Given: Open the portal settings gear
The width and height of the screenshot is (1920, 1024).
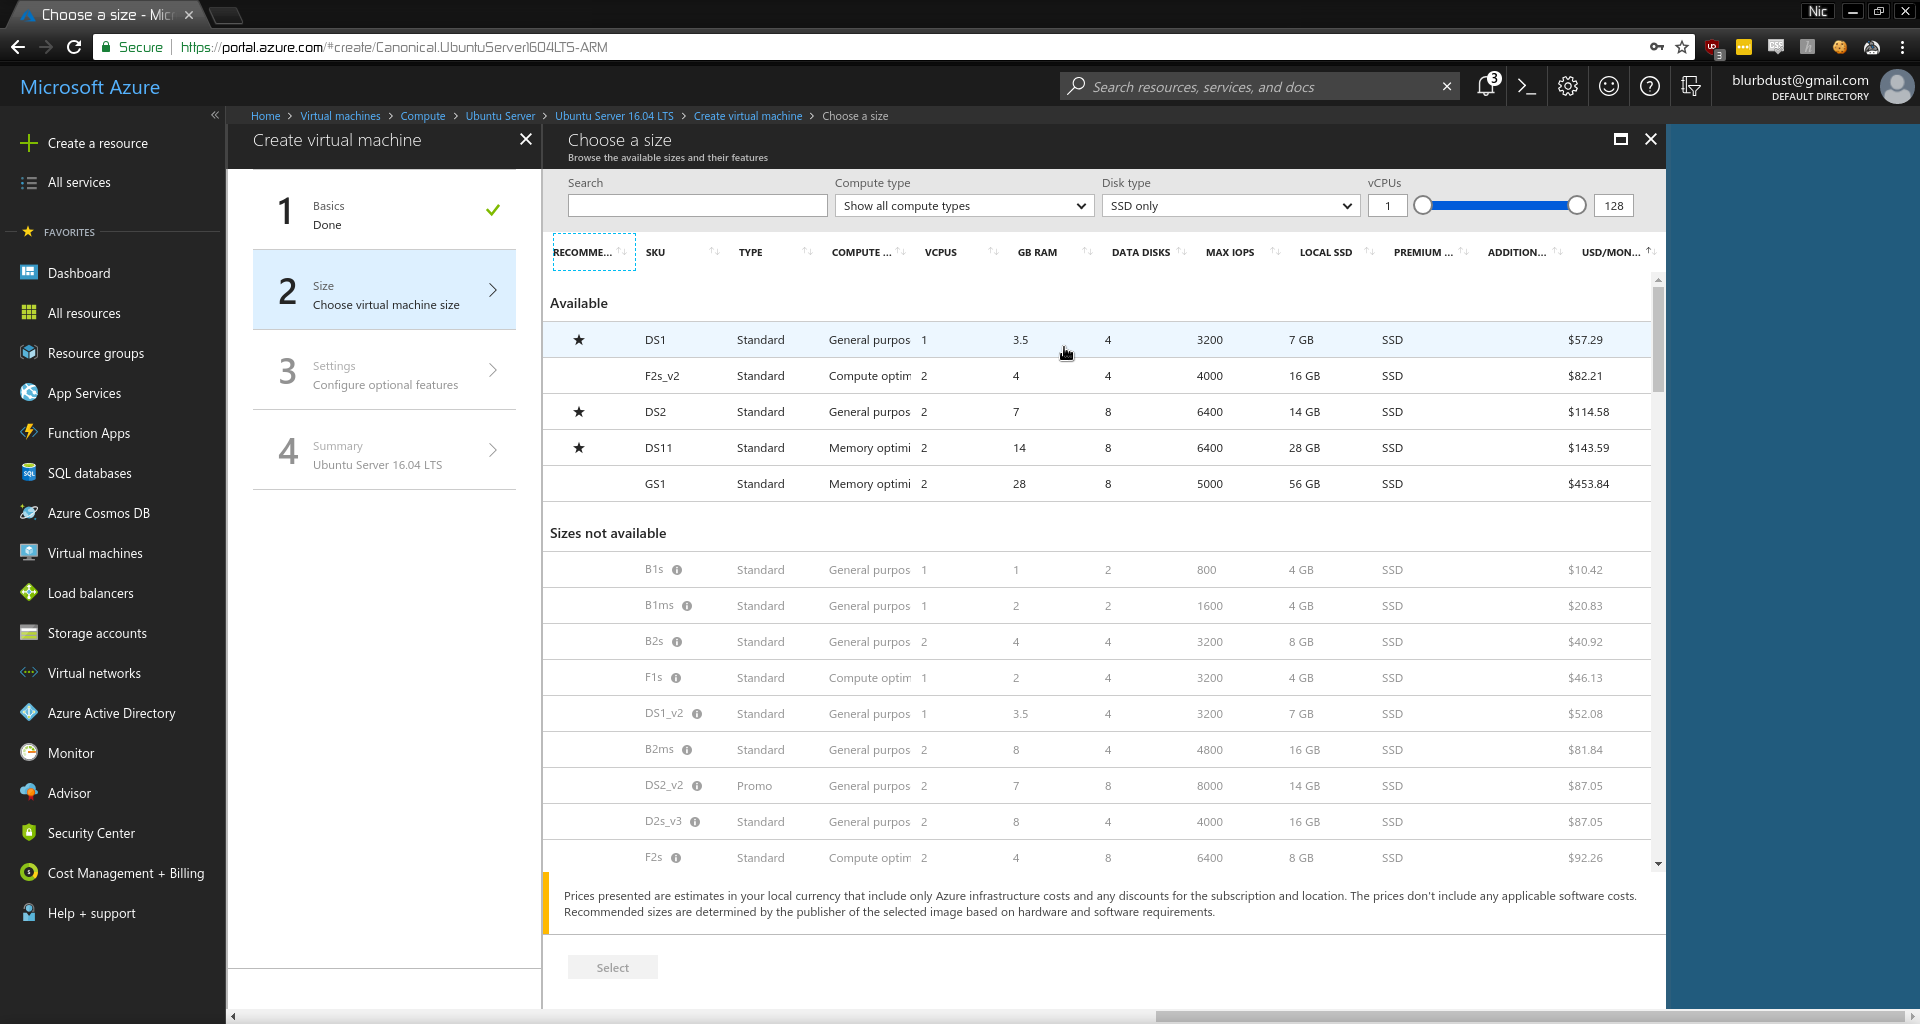Looking at the screenshot, I should pyautogui.click(x=1567, y=87).
